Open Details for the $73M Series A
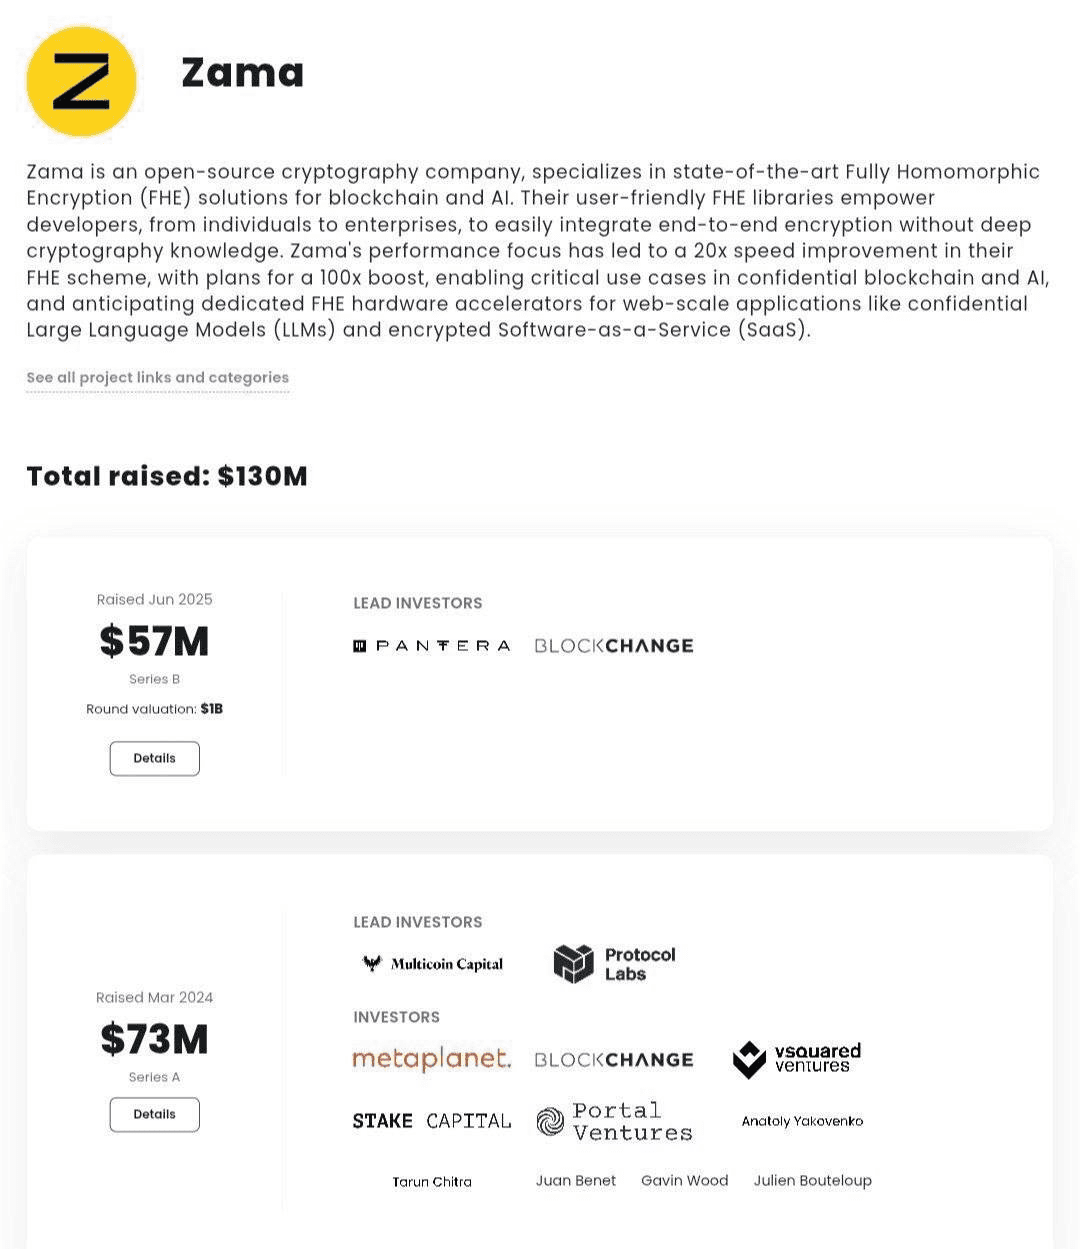Image resolution: width=1080 pixels, height=1249 pixels. click(154, 1114)
